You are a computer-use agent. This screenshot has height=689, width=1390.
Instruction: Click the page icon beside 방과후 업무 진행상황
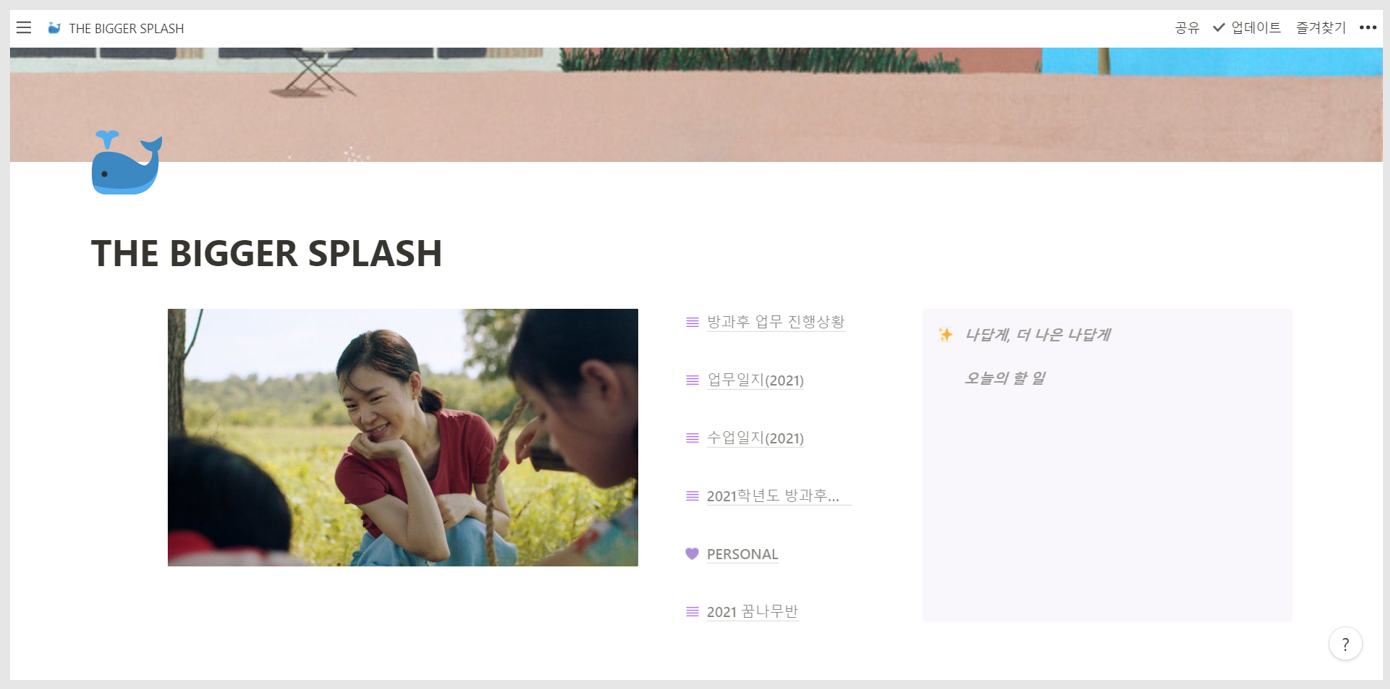pos(692,322)
